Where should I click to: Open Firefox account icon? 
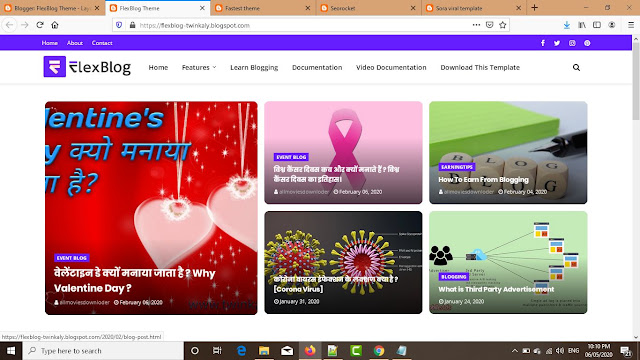pos(612,25)
